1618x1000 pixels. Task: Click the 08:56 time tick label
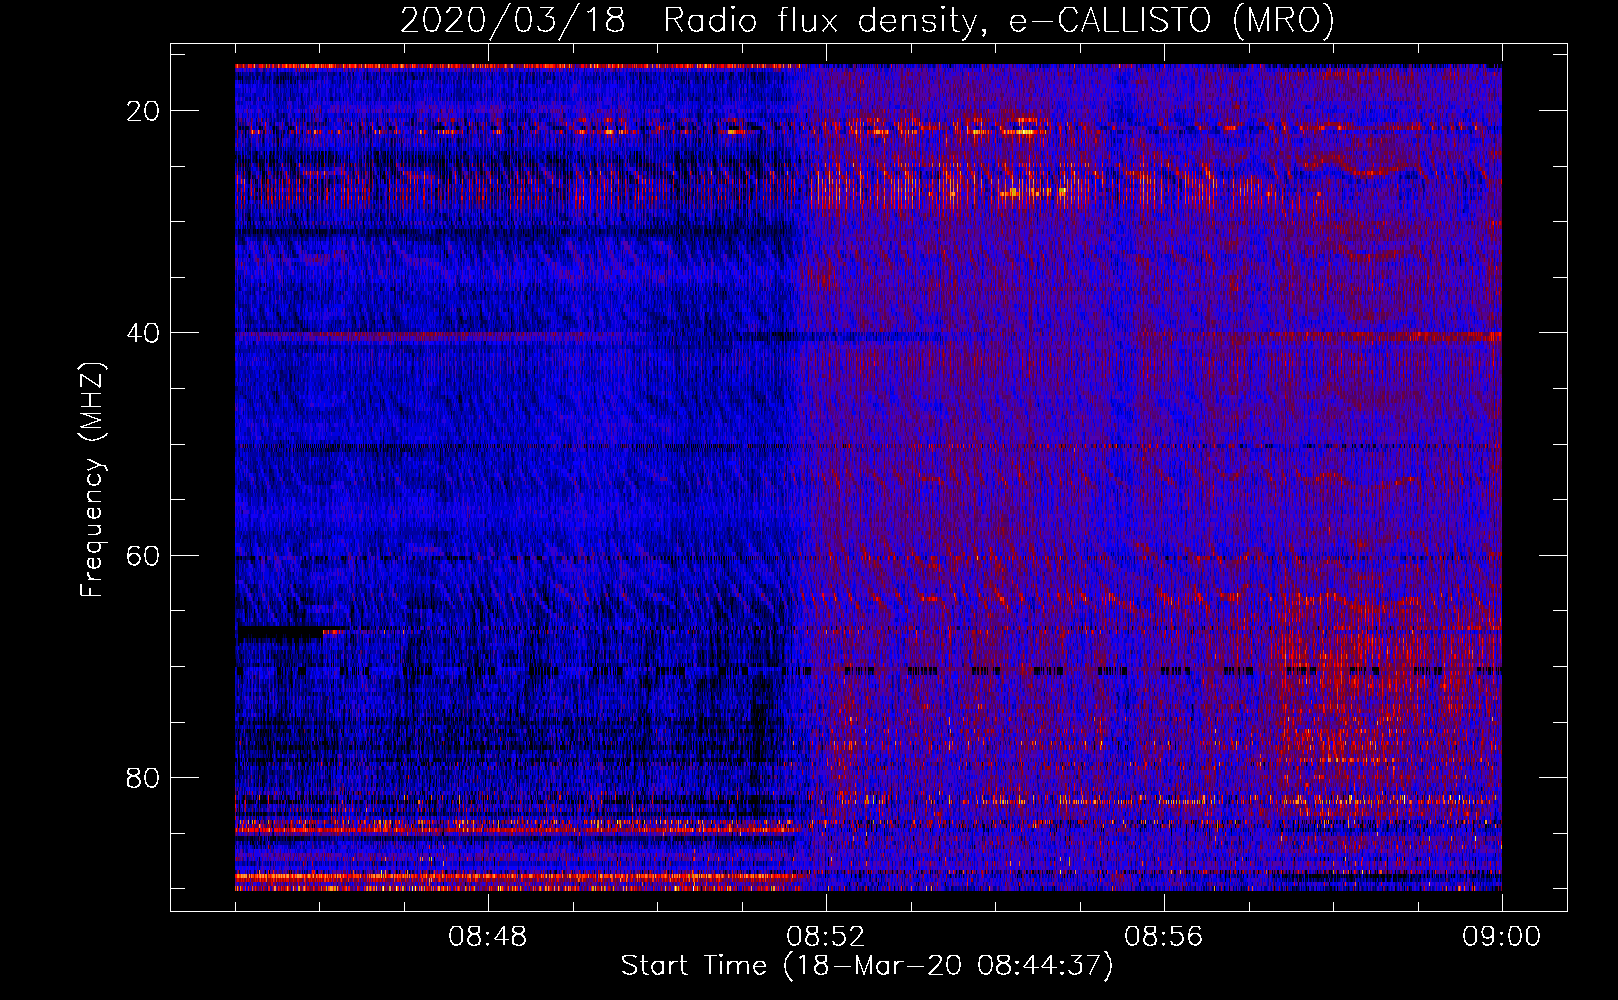[1164, 937]
